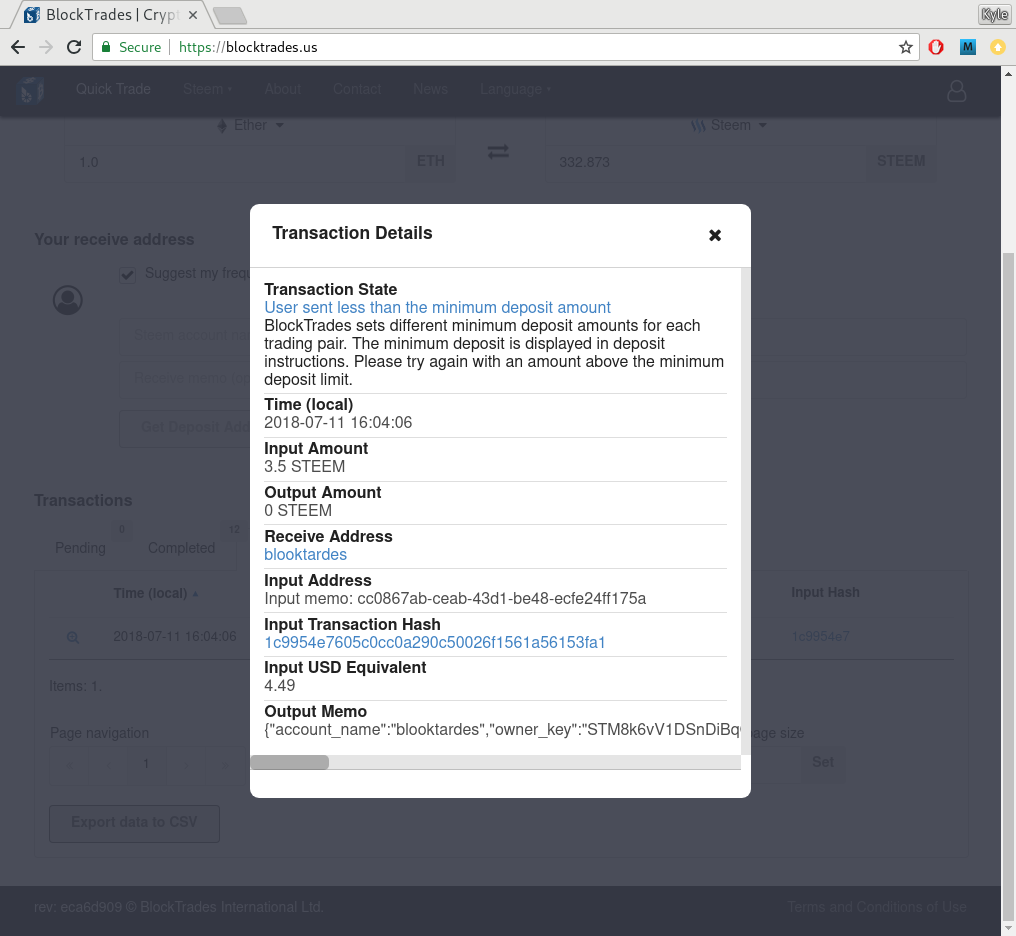Reload the page with the refresh icon
The width and height of the screenshot is (1016, 936).
(x=73, y=47)
